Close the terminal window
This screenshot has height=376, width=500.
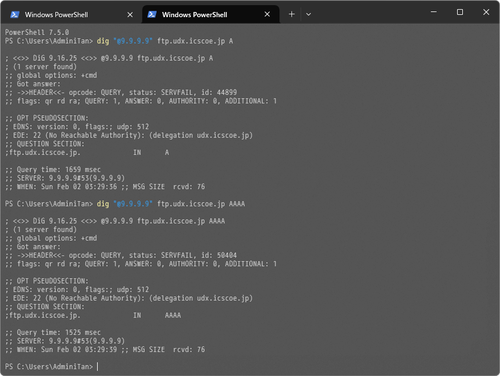click(486, 12)
